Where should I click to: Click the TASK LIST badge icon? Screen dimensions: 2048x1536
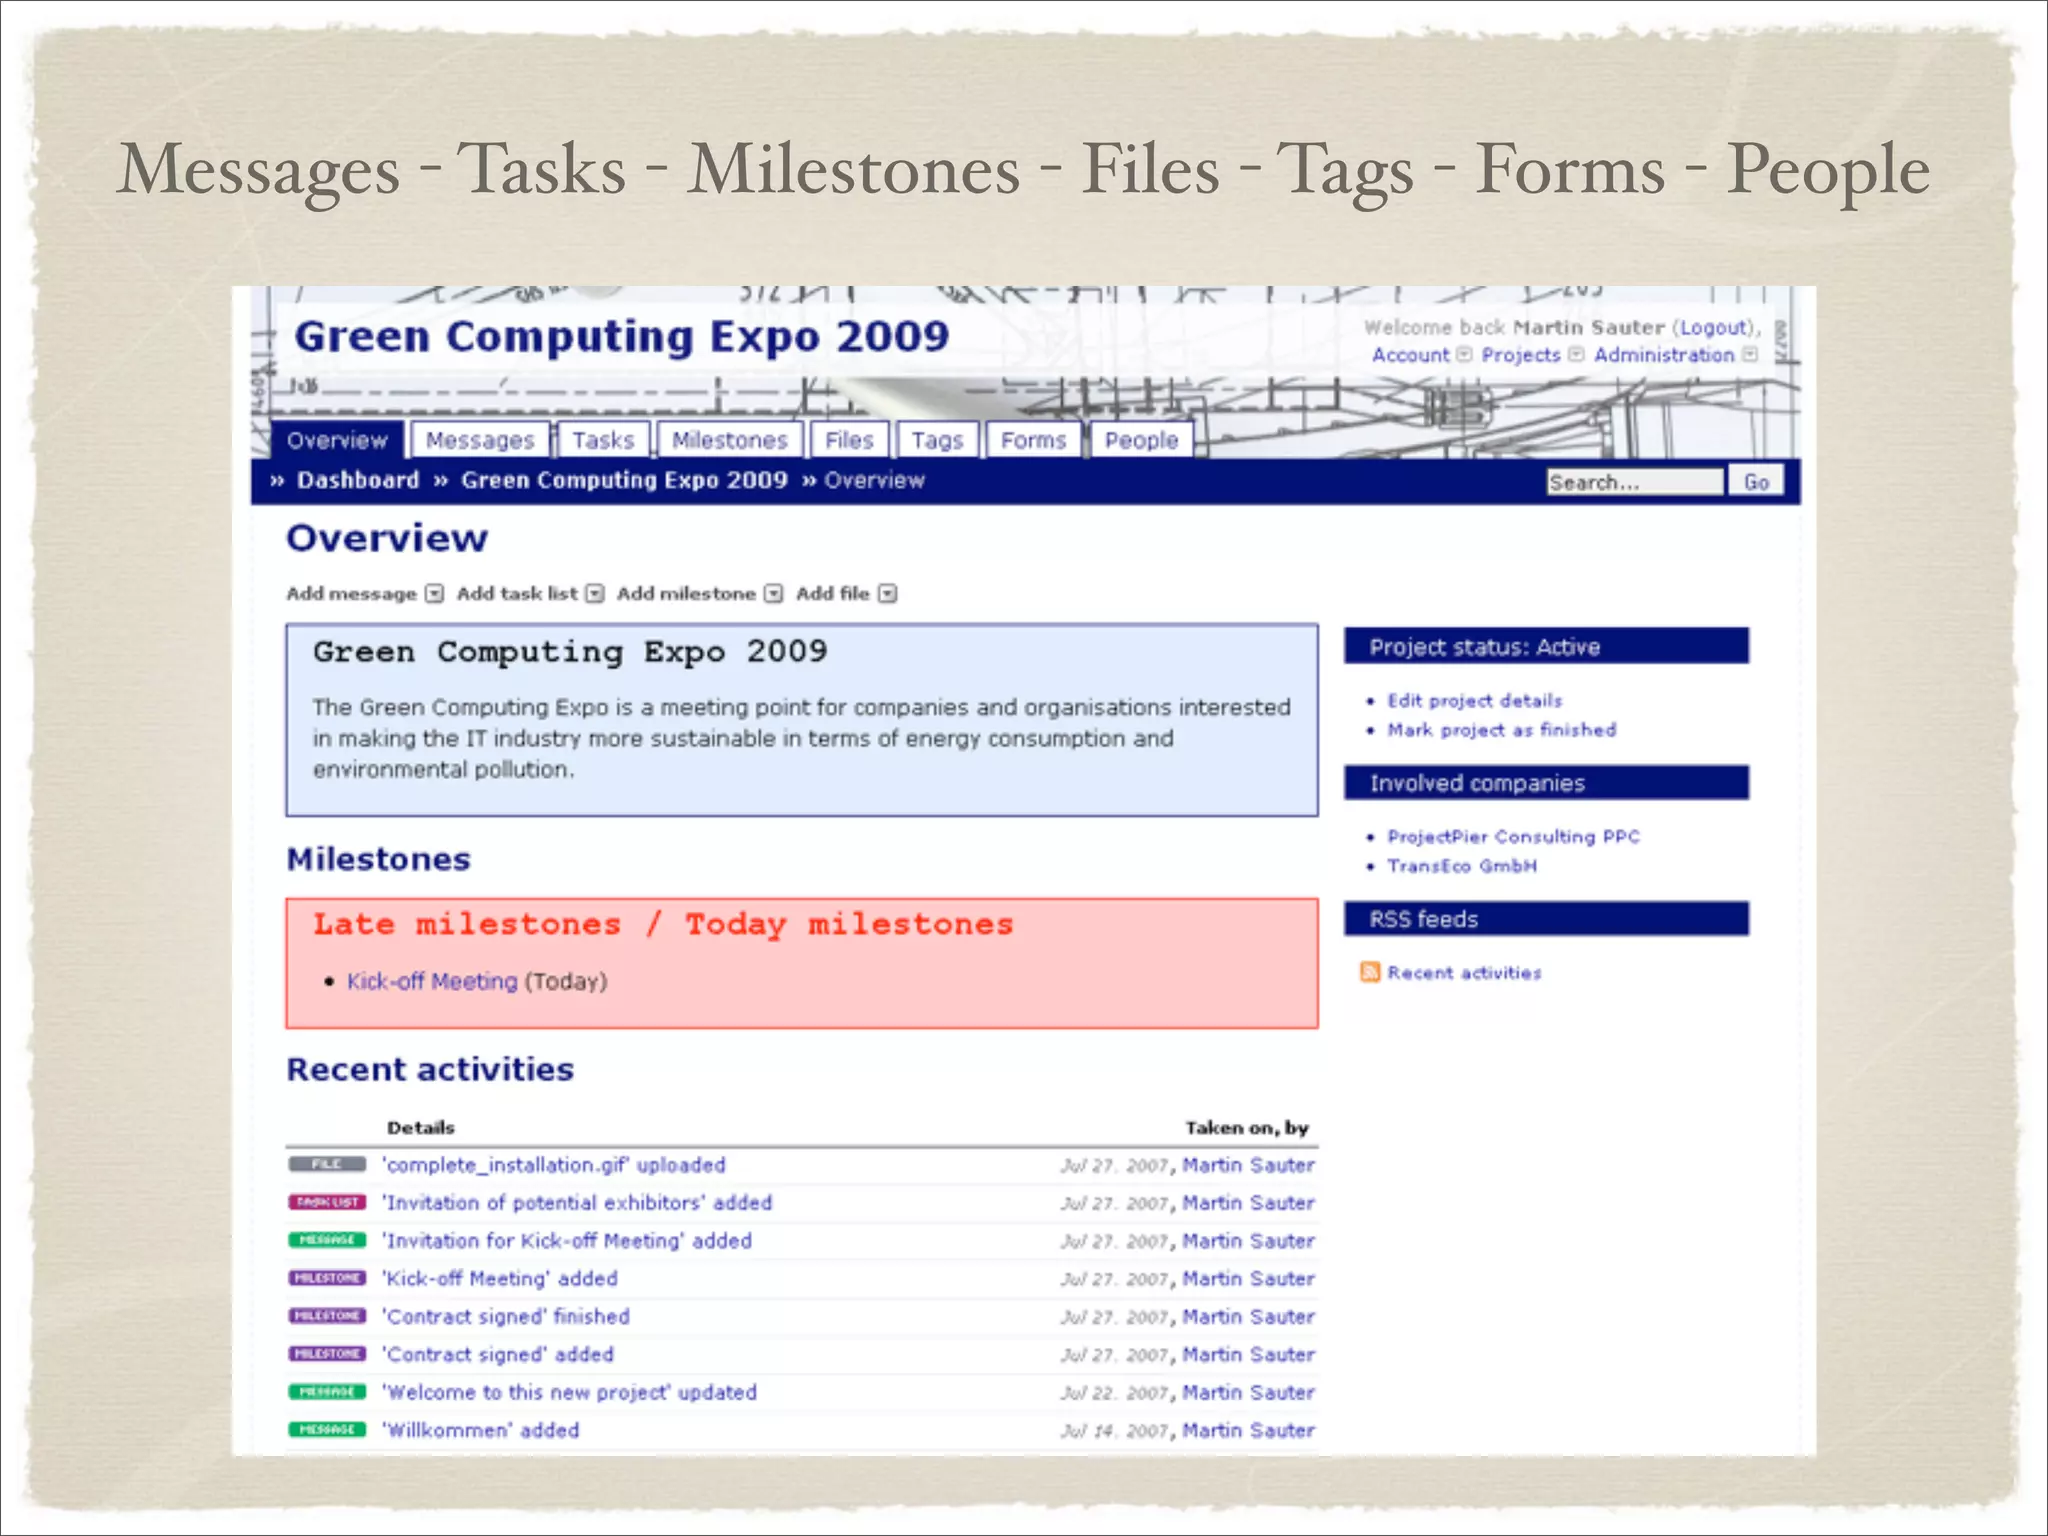click(327, 1202)
